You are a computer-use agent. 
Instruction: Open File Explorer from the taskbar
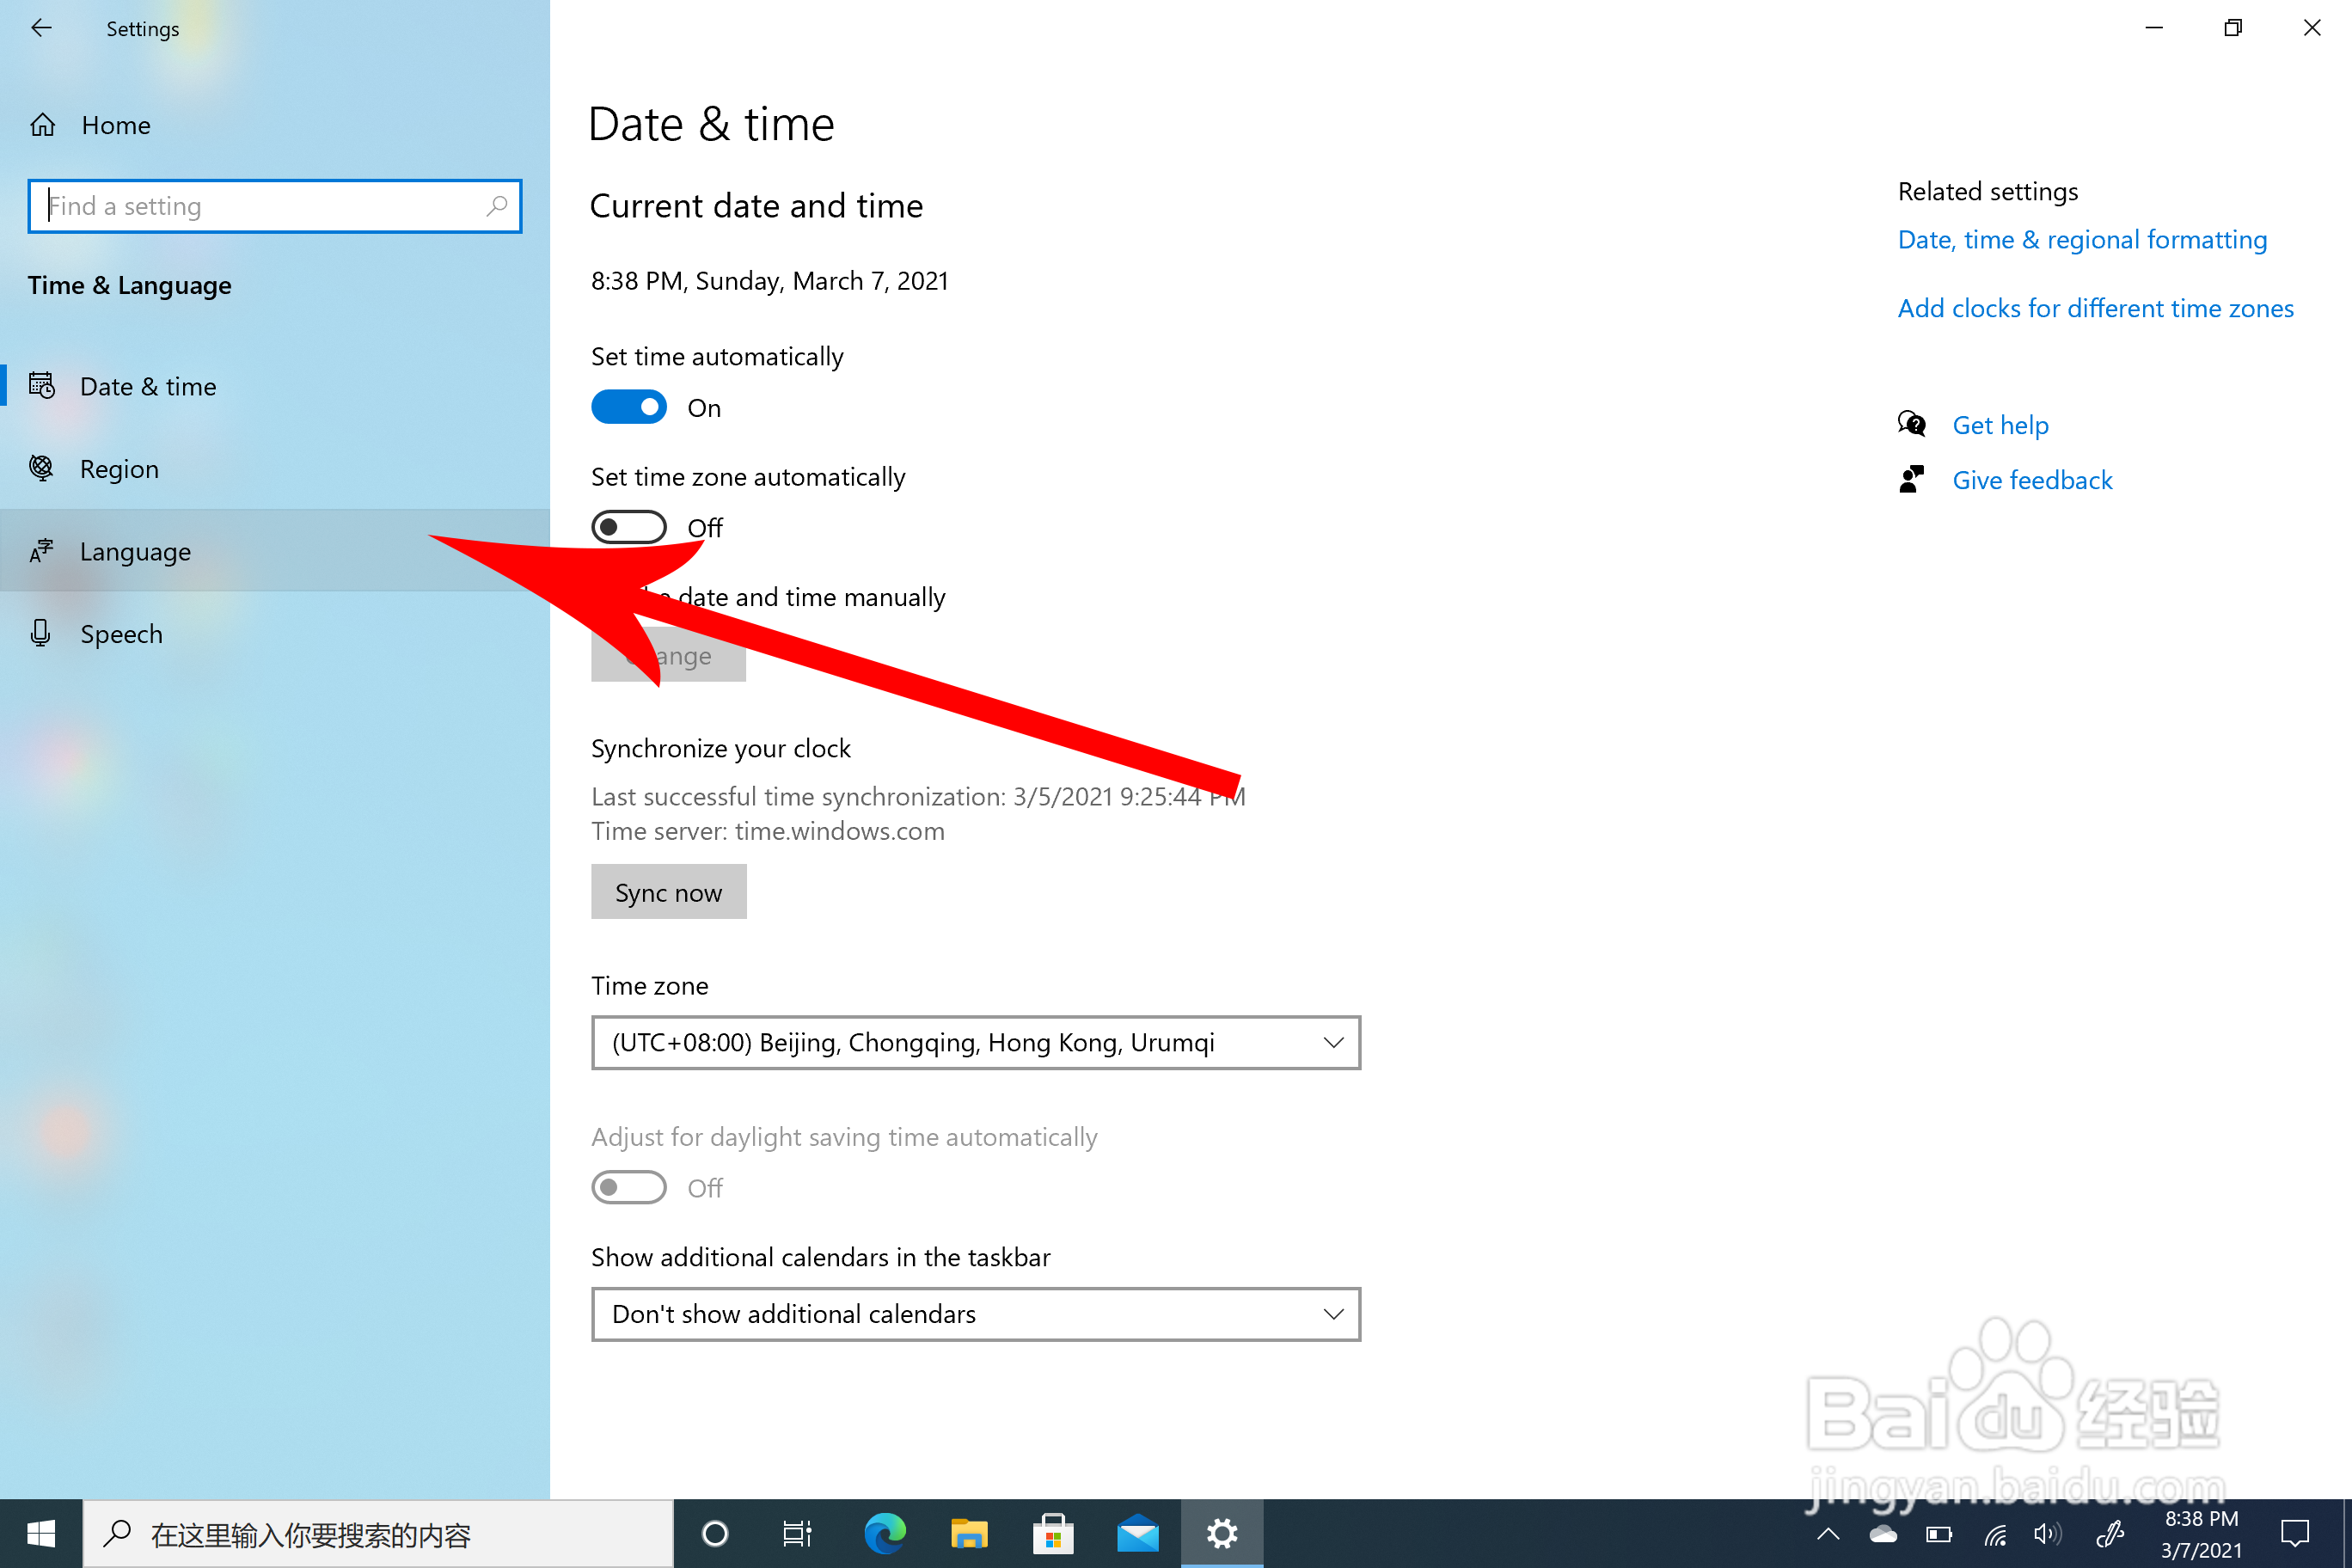pos(968,1533)
